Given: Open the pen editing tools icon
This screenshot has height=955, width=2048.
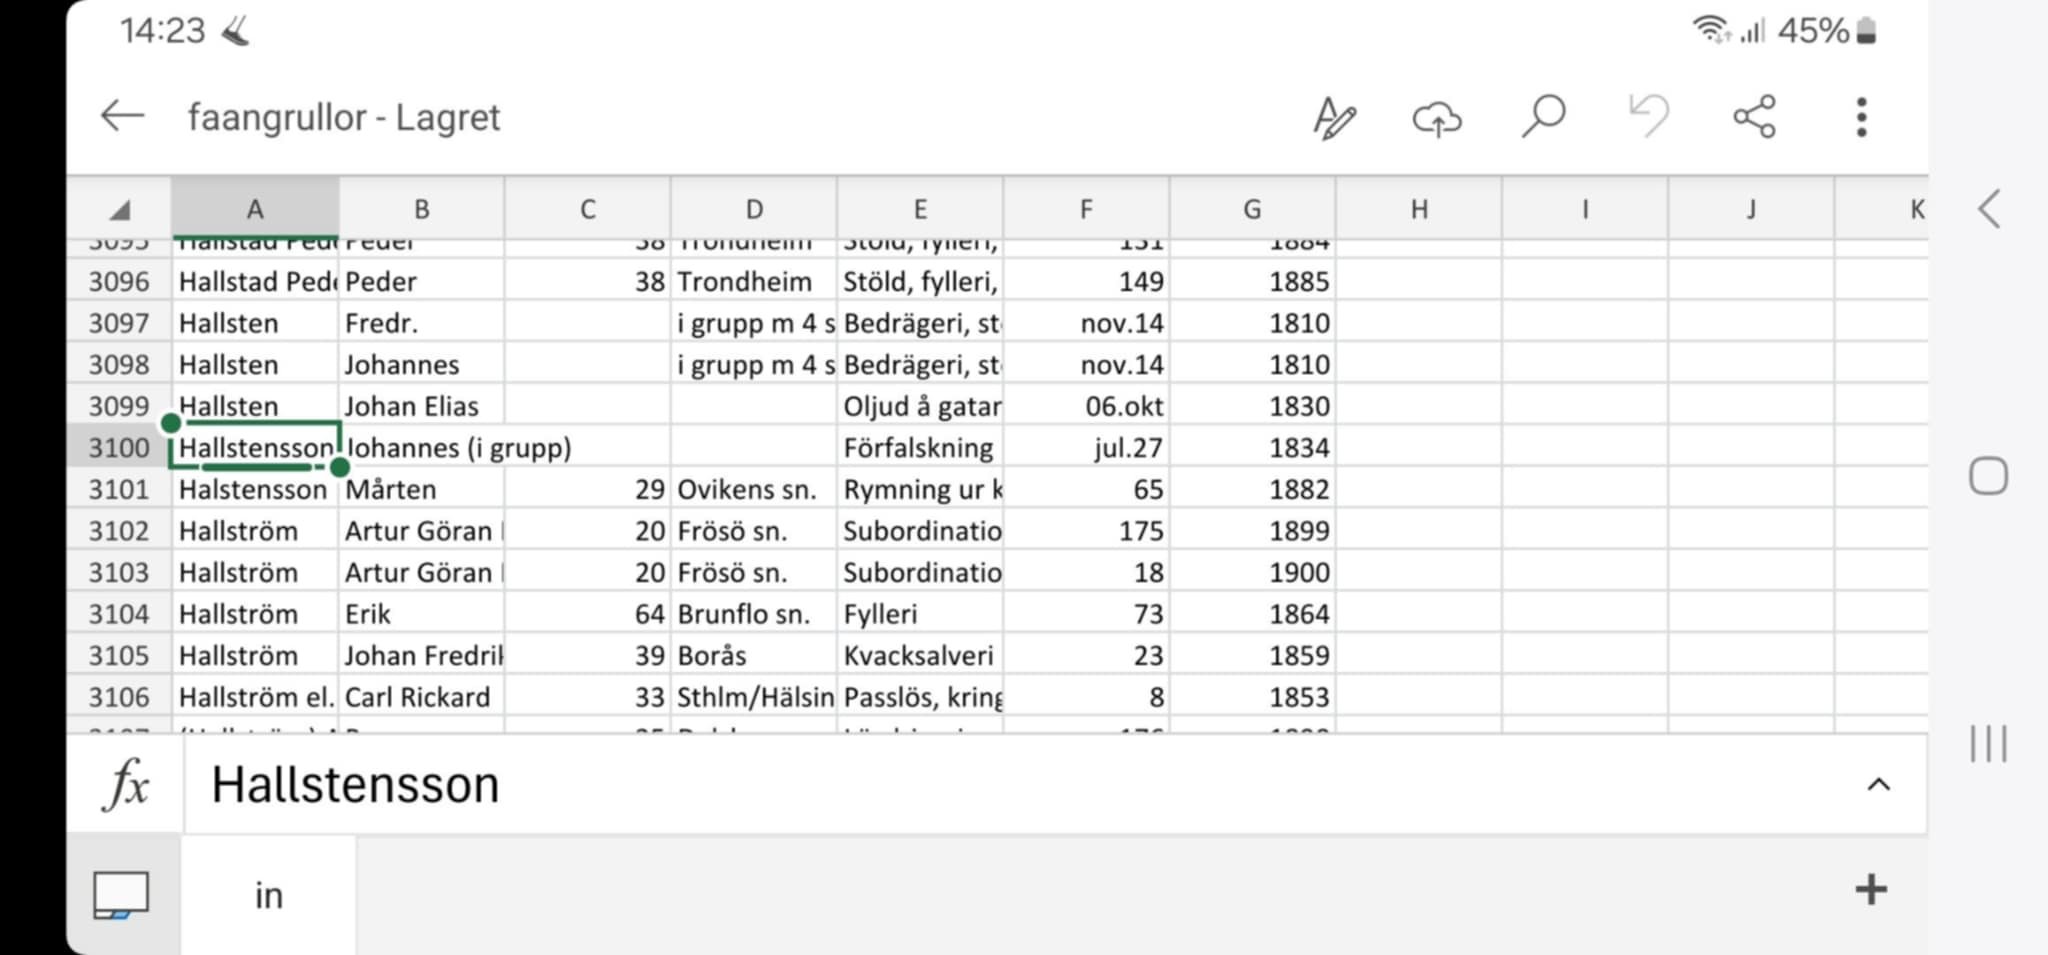Looking at the screenshot, I should [1333, 118].
